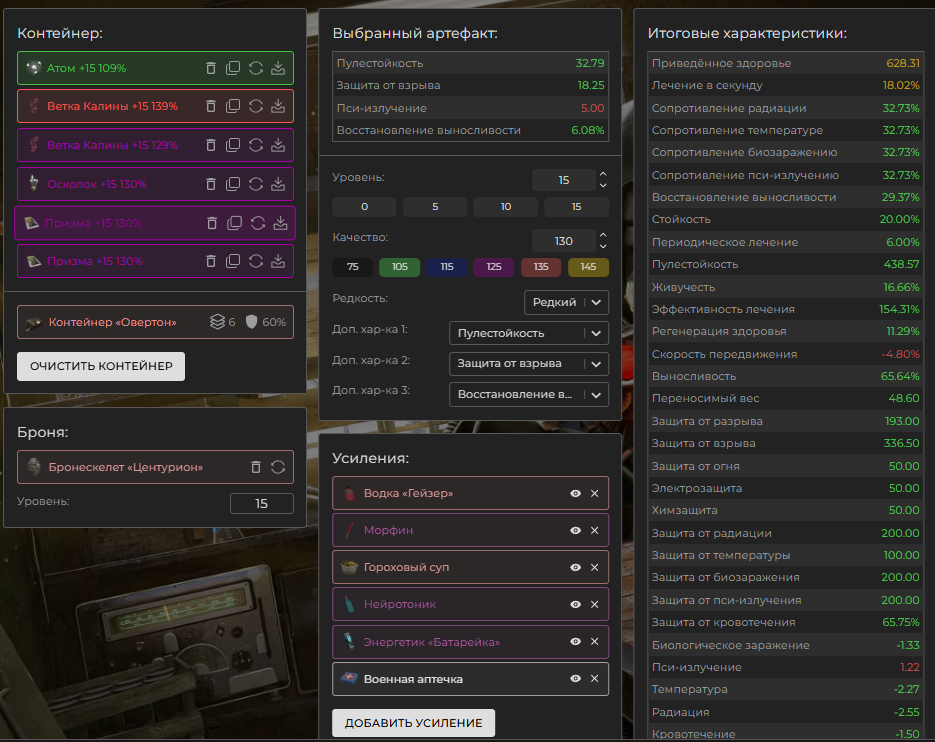935x742 pixels.
Task: Decrease the Уровень level stepper
Action: [603, 186]
